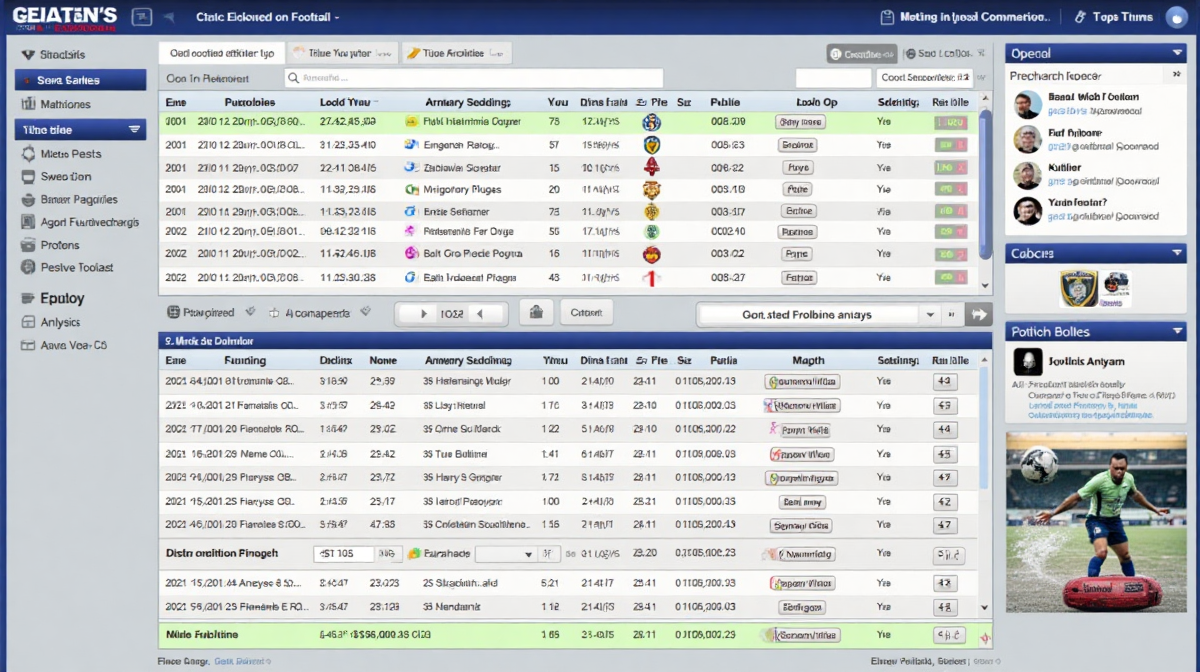Open the Gon.sted Frolbine anlays dropdown
Viewport: 1200px width, 672px height.
tap(931, 314)
